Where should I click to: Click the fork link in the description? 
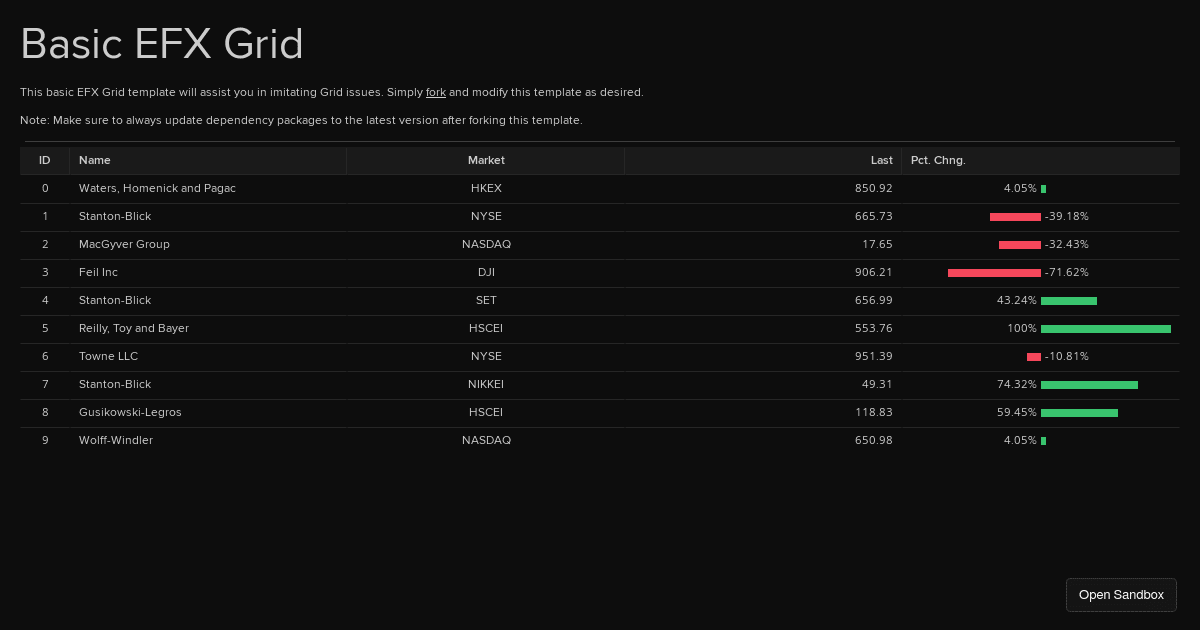[x=436, y=92]
